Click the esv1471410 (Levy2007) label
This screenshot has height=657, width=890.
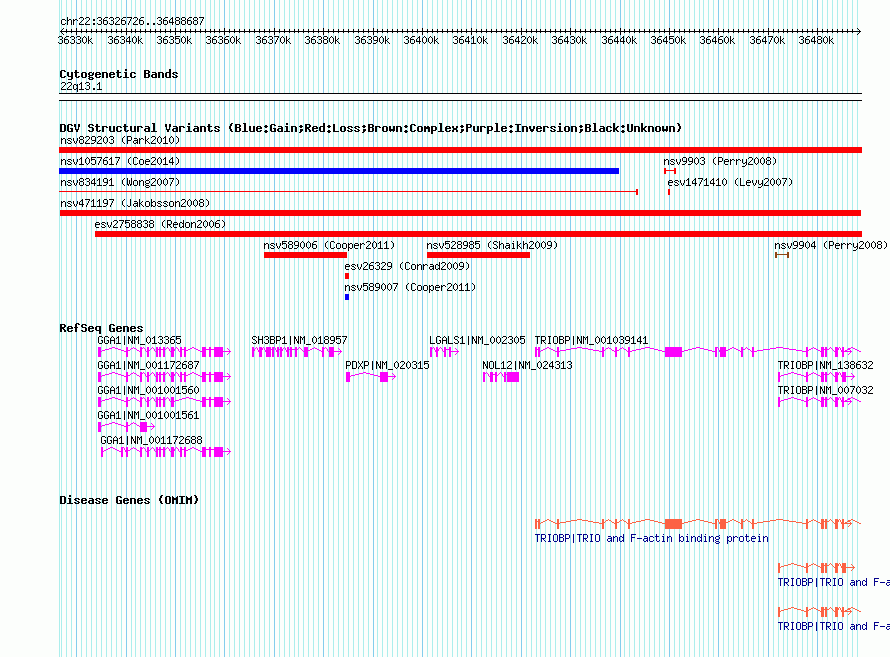coord(730,182)
